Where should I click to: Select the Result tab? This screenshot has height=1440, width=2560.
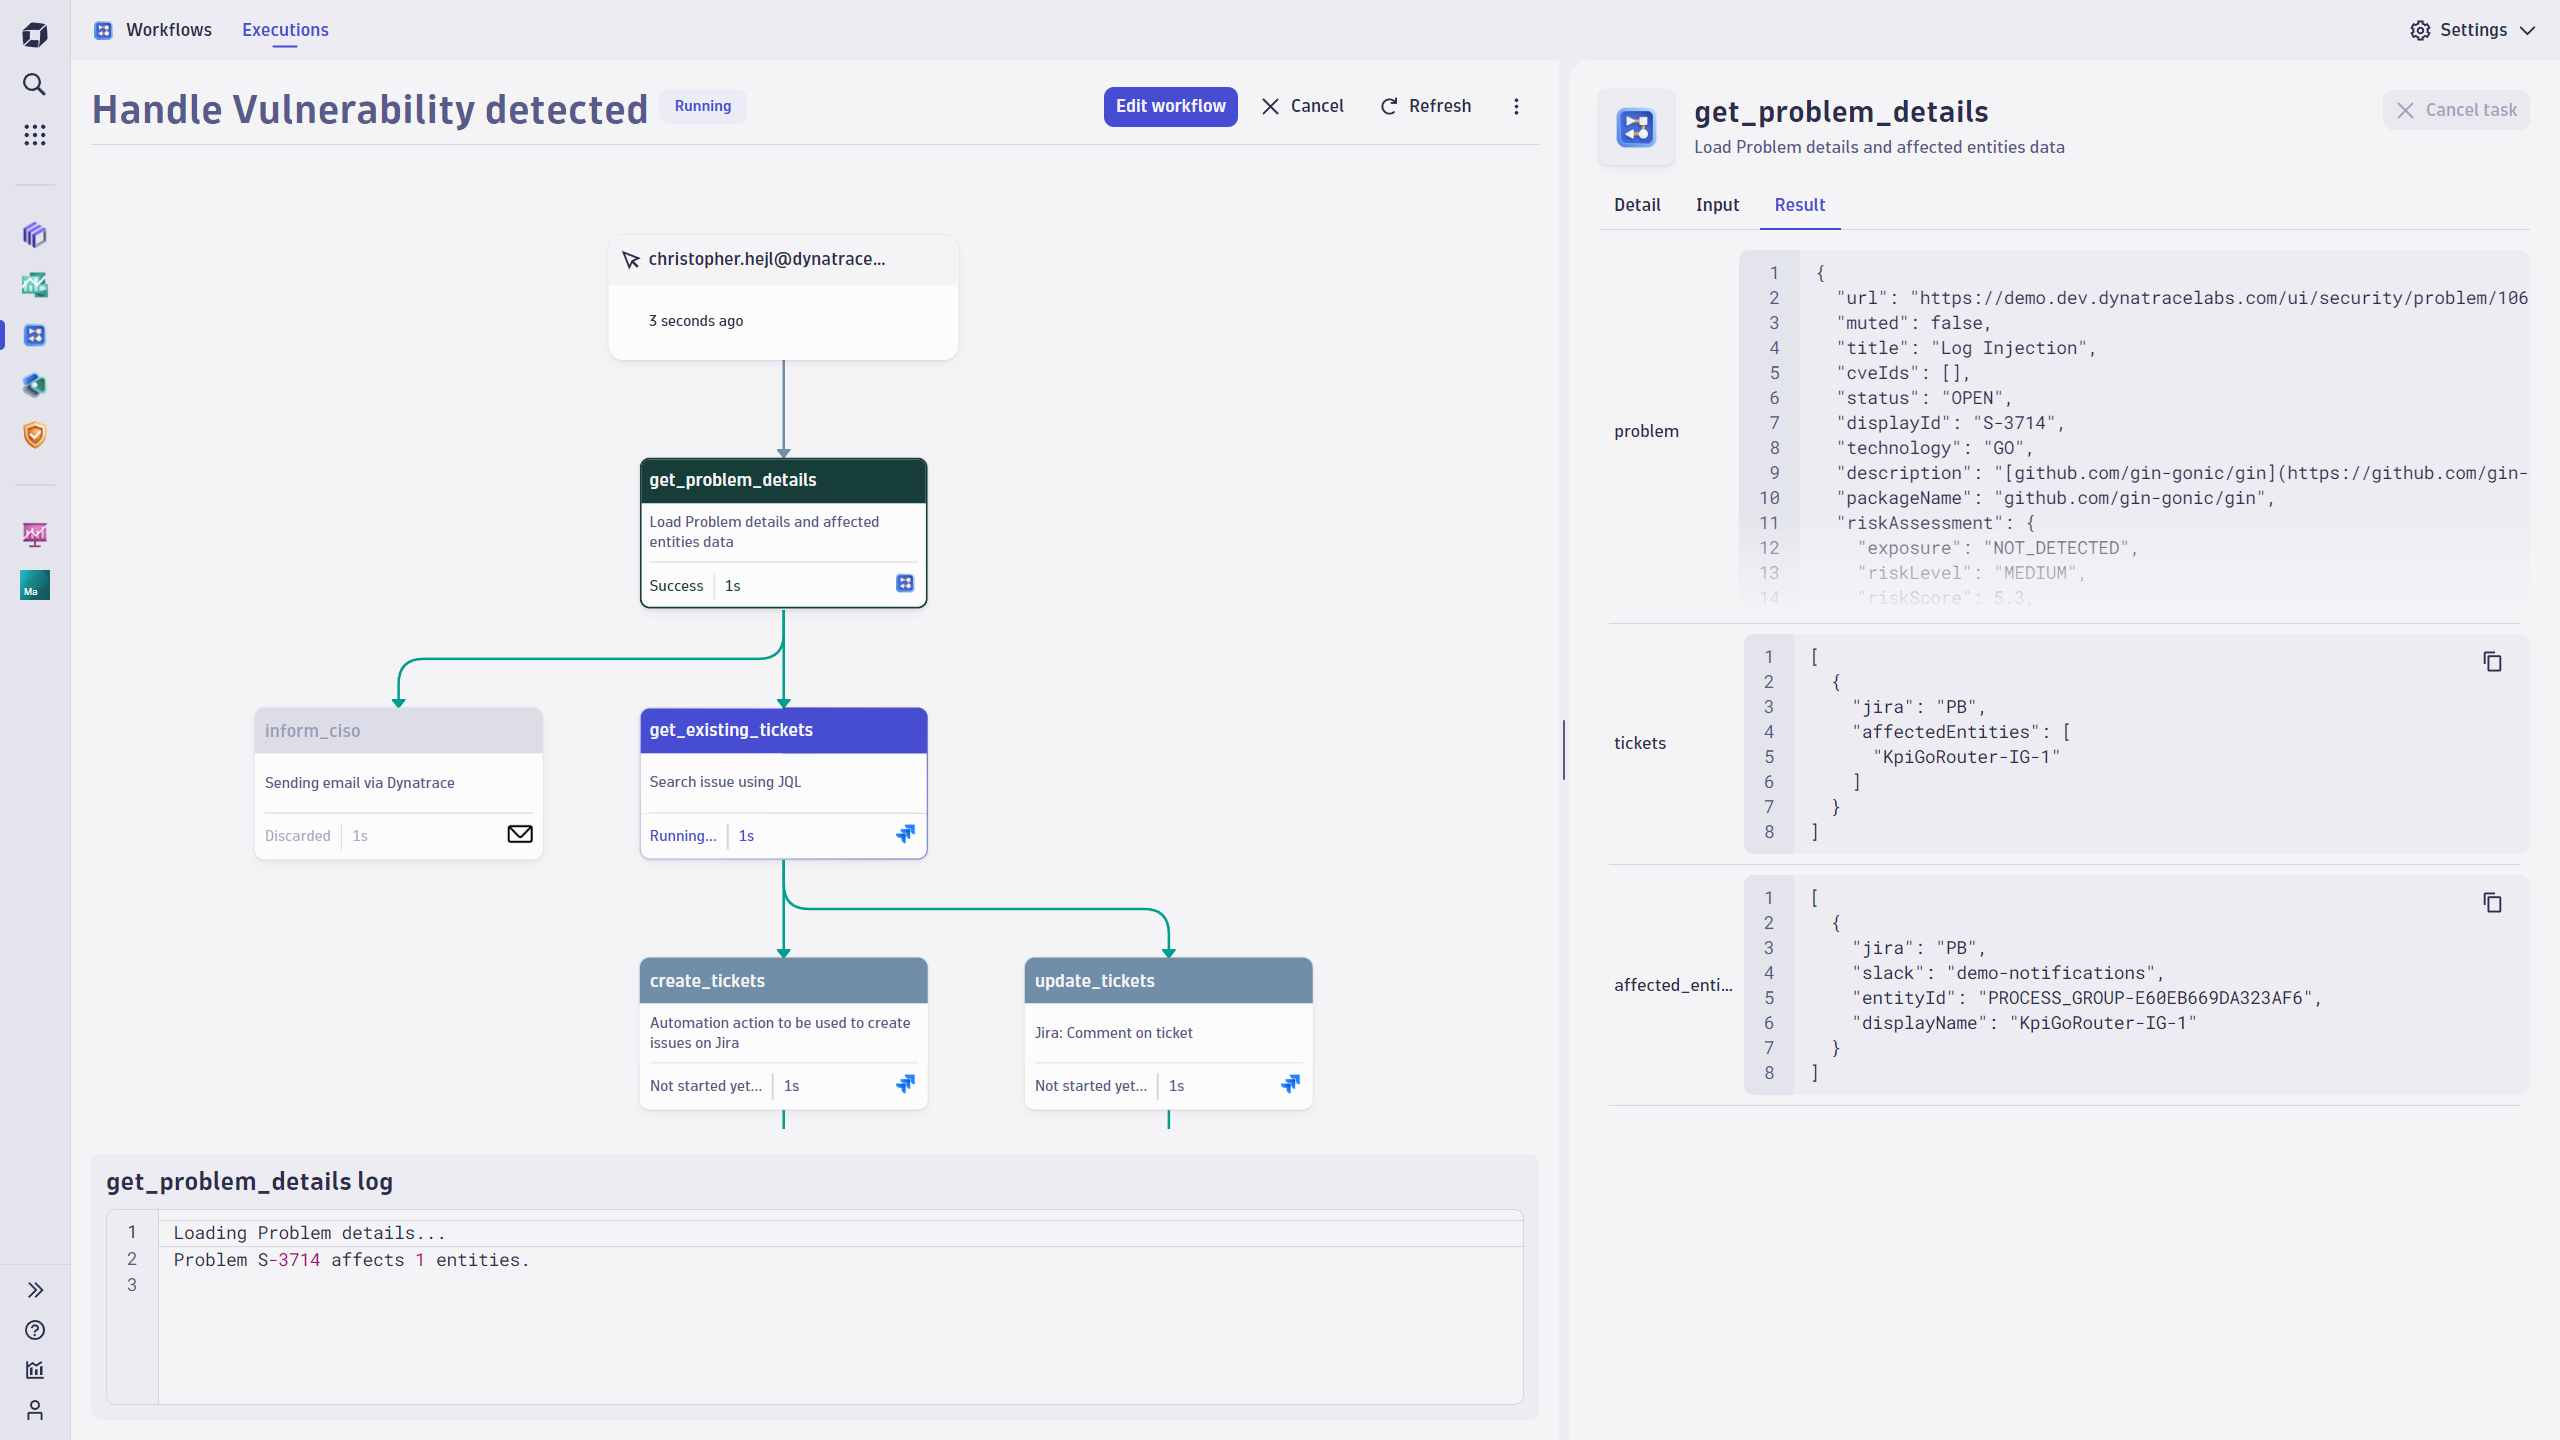1800,205
